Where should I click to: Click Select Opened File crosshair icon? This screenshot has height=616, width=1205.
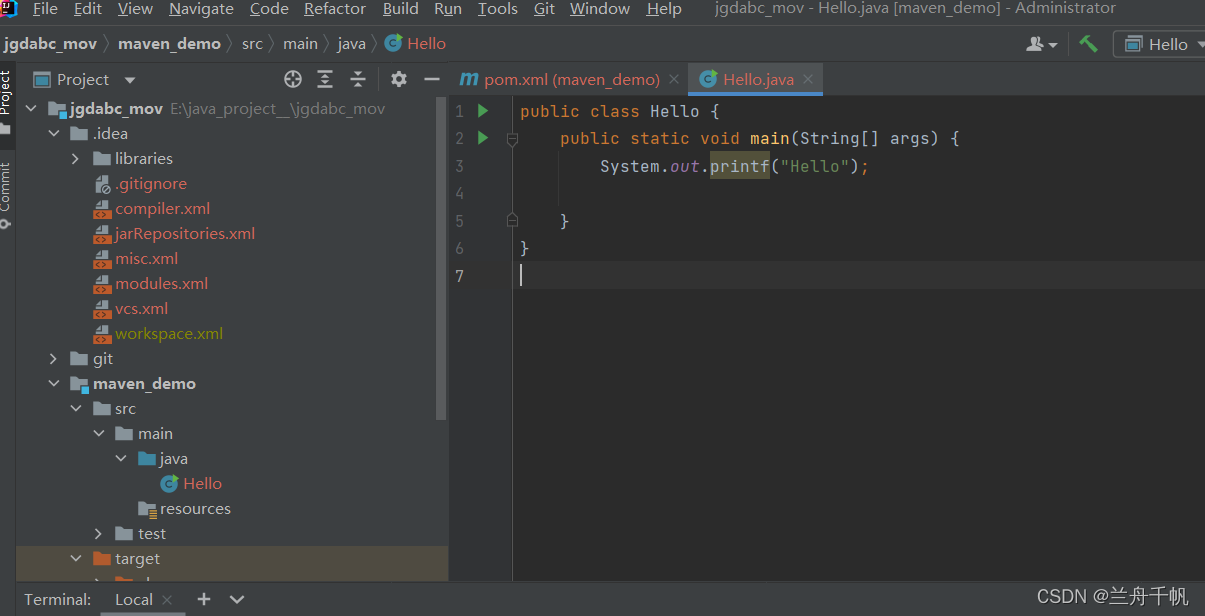tap(293, 79)
